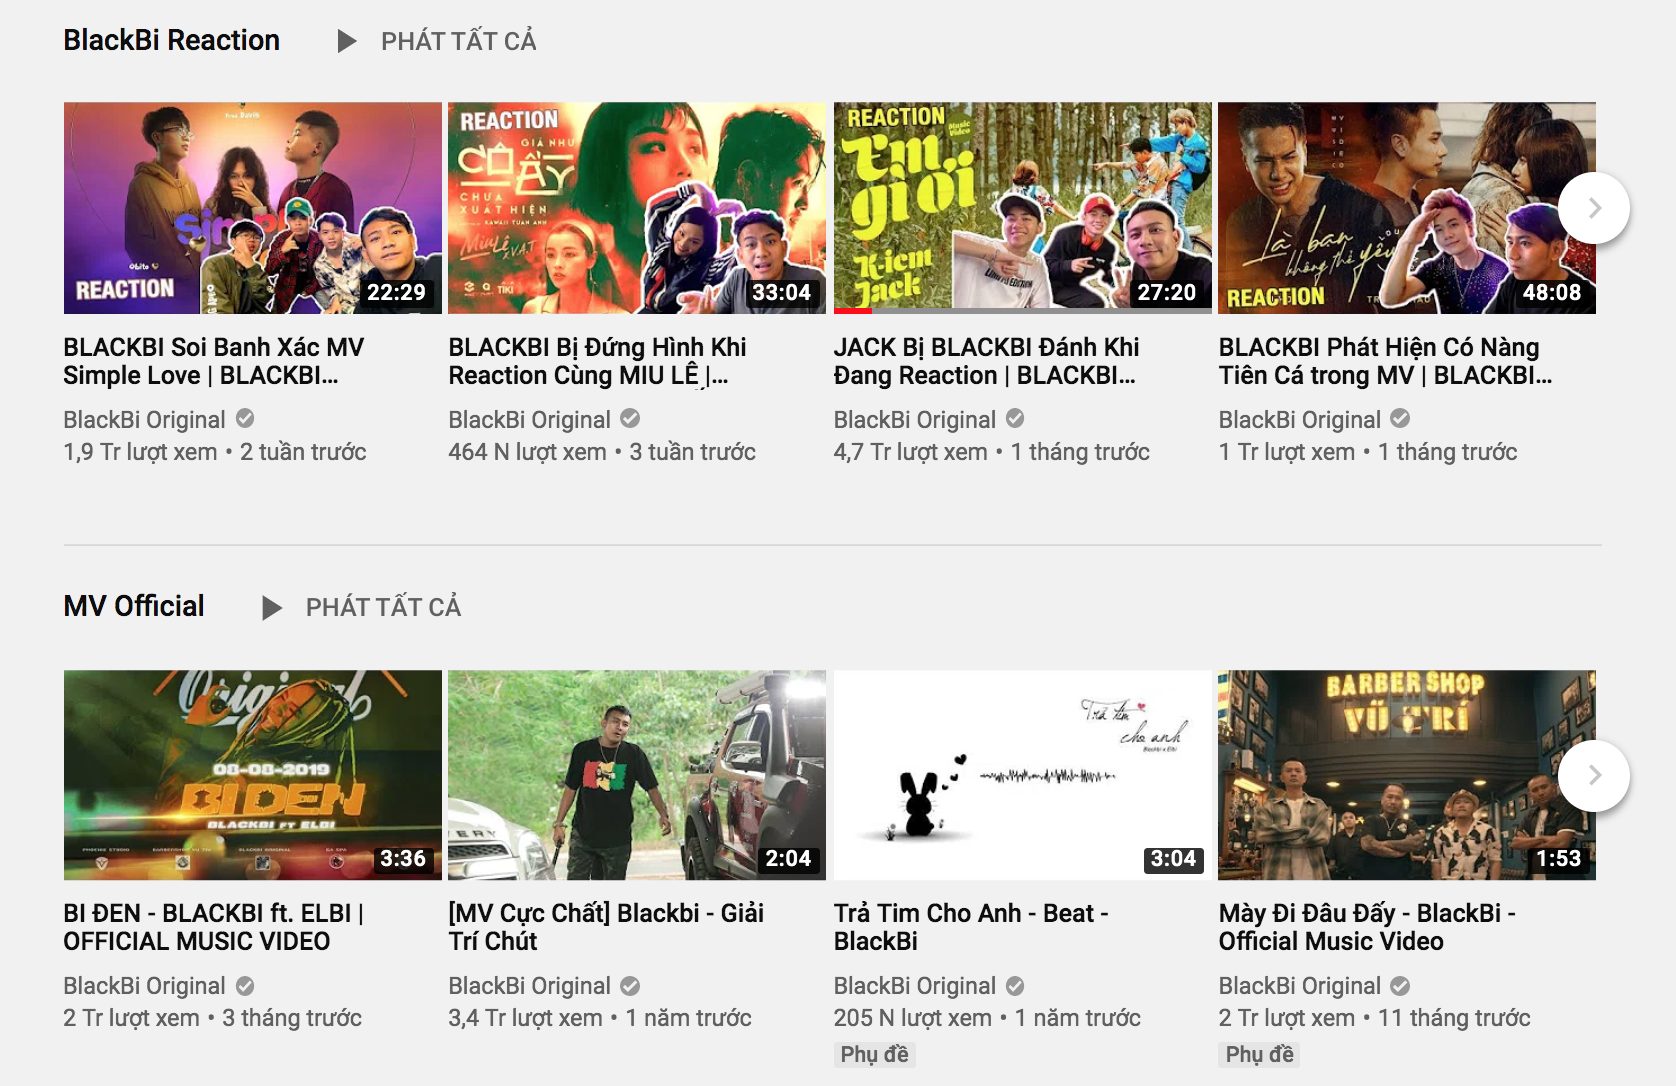Click play icon beside BlackBi Reaction heading
The height and width of the screenshot is (1086, 1676).
pos(347,41)
